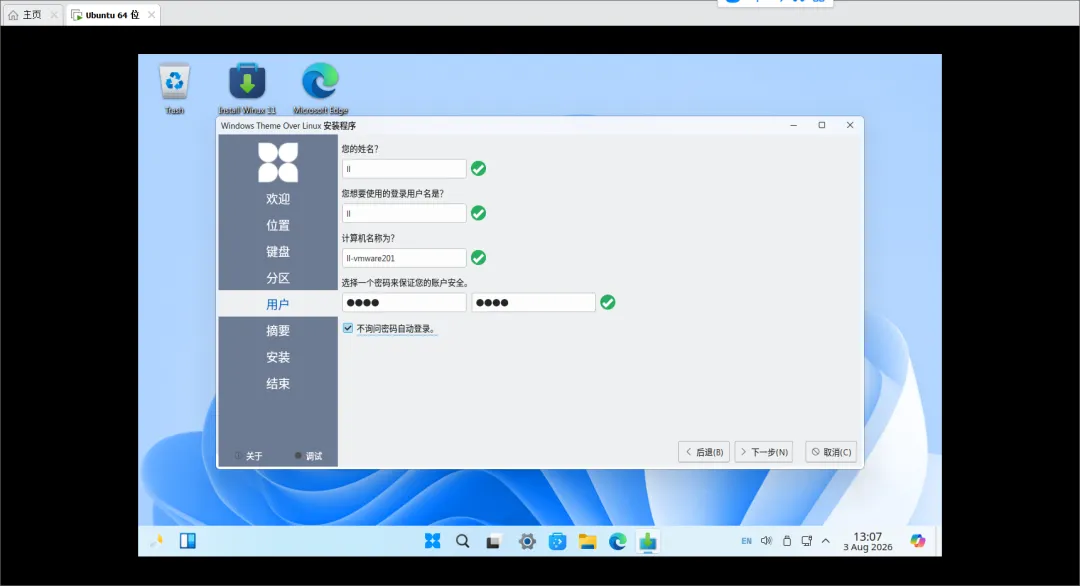Click the weather icon at taskbar left
Screen dimensions: 1080x586
point(157,541)
